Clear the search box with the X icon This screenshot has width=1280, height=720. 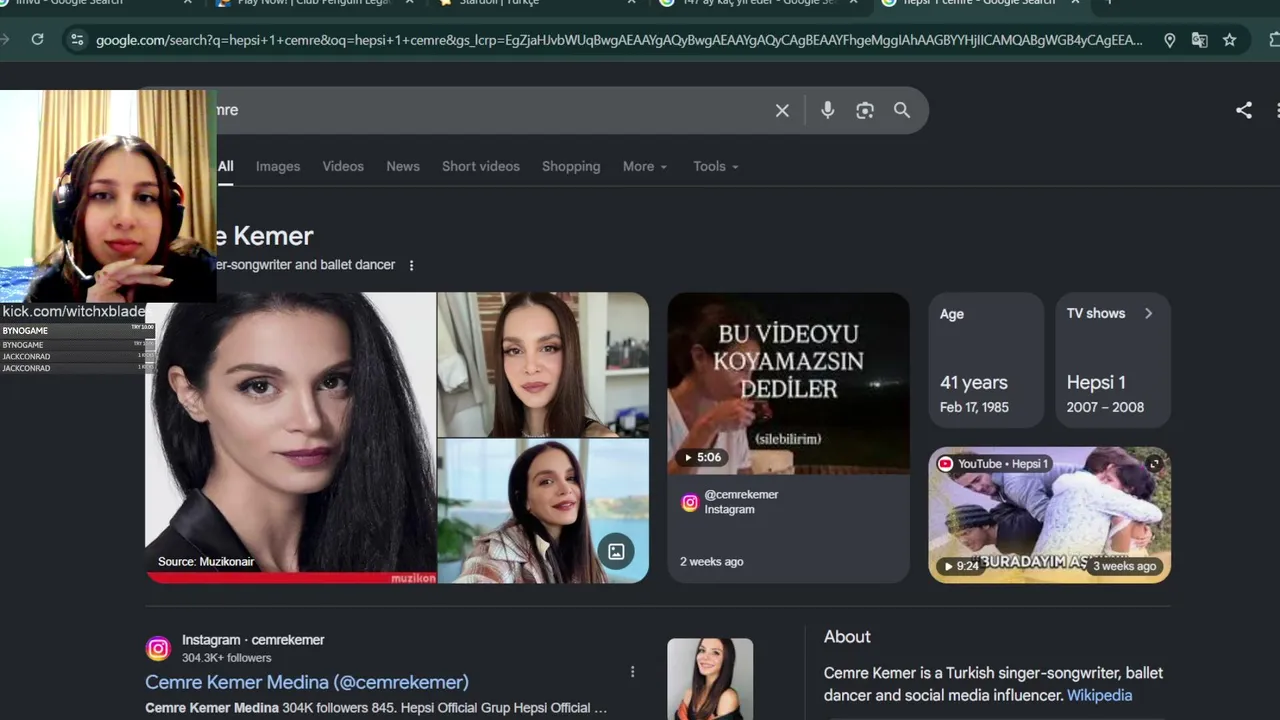782,110
